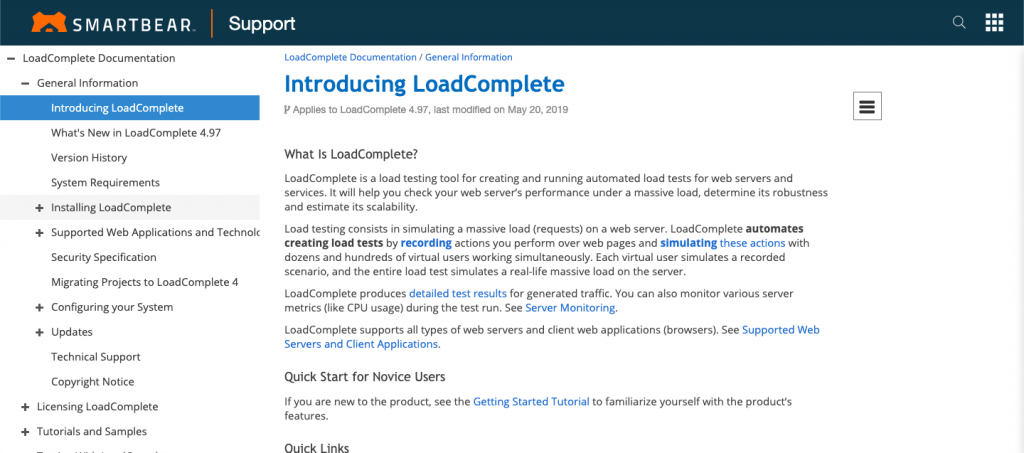Expand Supported Web Applications node
Image resolution: width=1024 pixels, height=453 pixels.
tap(40, 232)
